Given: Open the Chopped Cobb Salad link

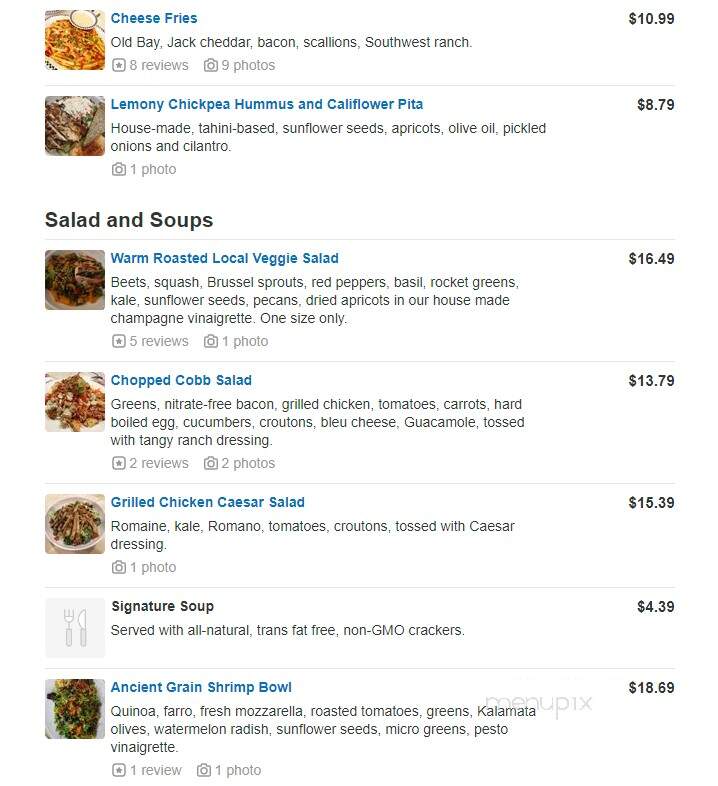Looking at the screenshot, I should tap(181, 380).
